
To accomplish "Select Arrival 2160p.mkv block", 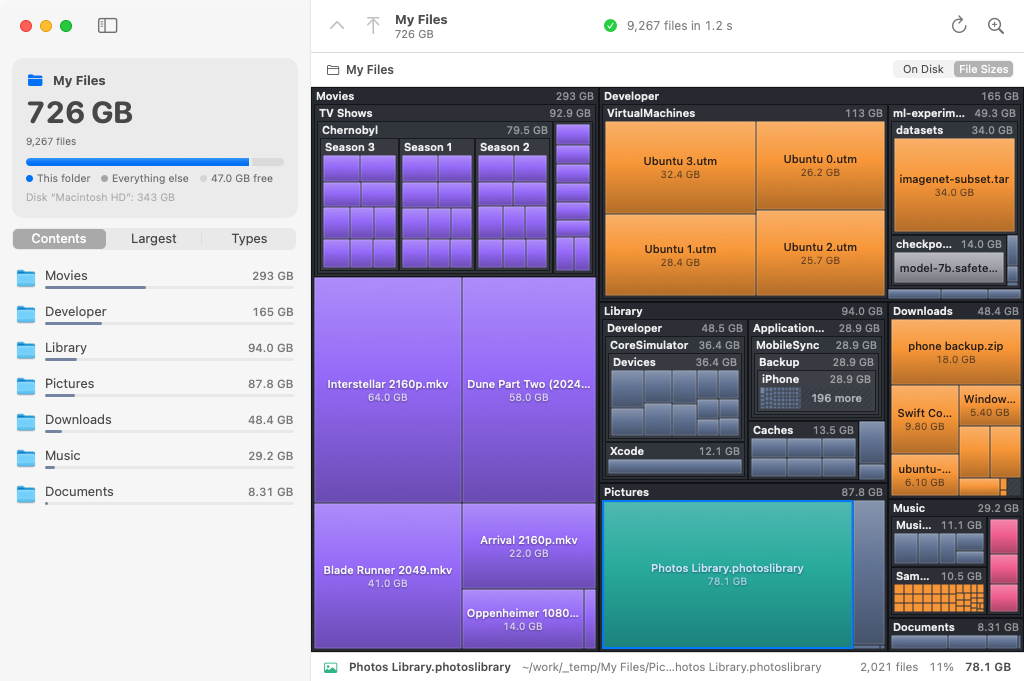I will click(529, 546).
